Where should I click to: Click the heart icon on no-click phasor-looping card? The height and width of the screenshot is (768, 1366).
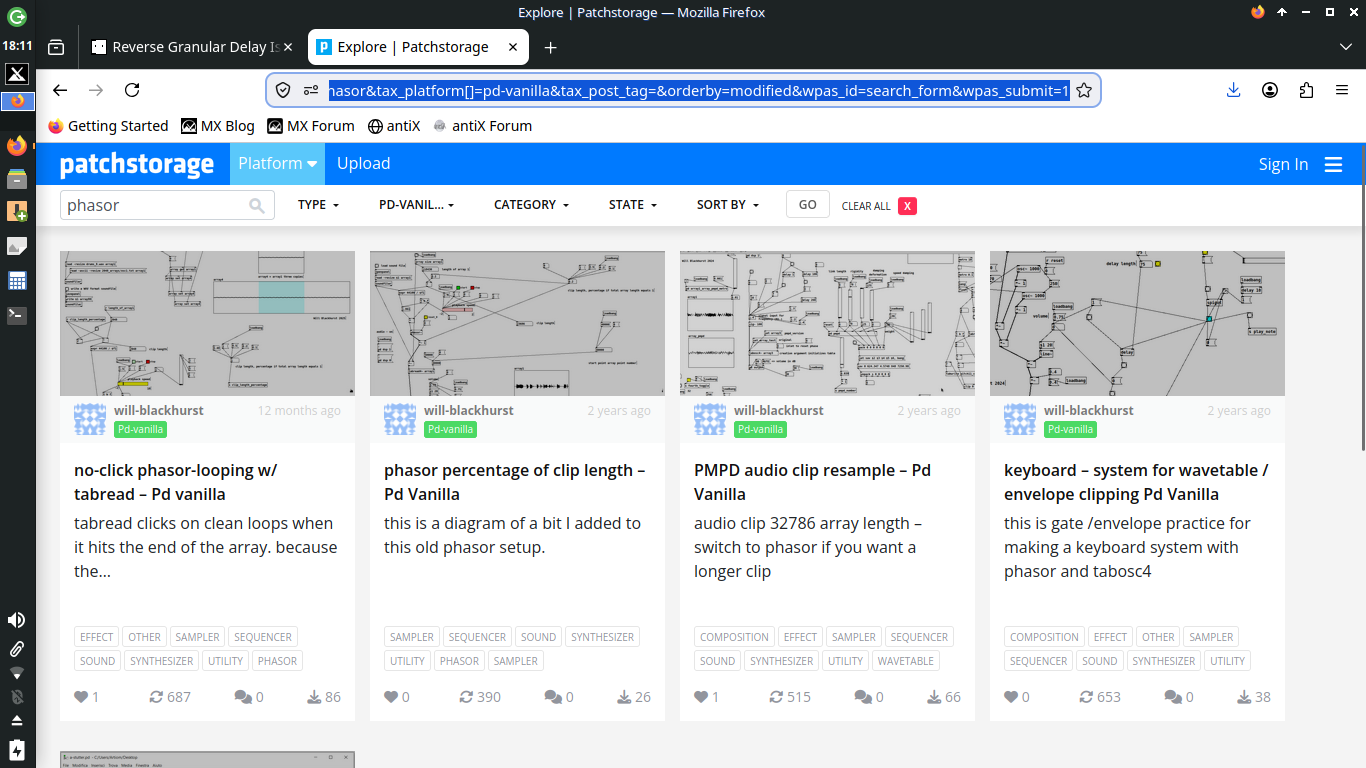coord(81,697)
